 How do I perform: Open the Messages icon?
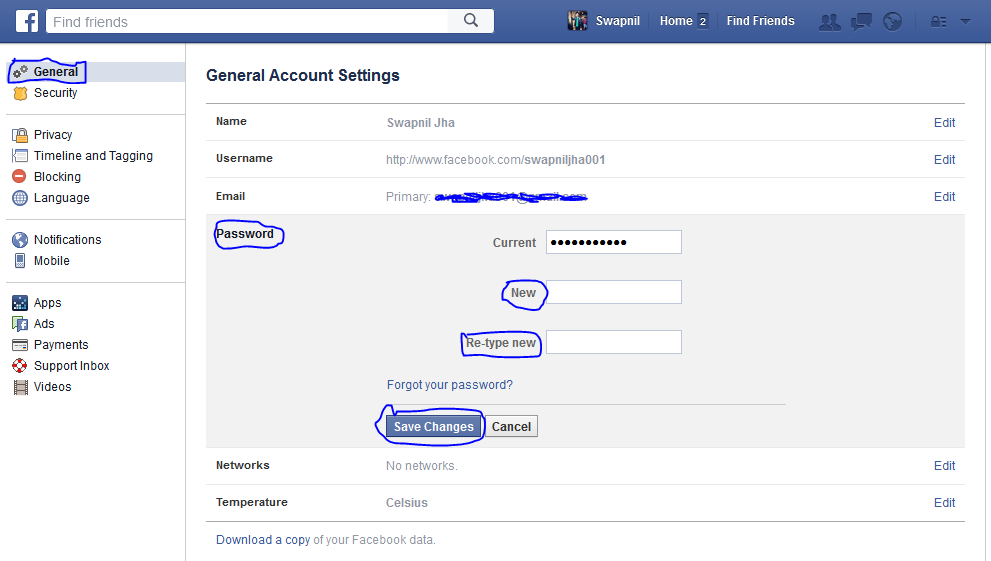tap(861, 22)
